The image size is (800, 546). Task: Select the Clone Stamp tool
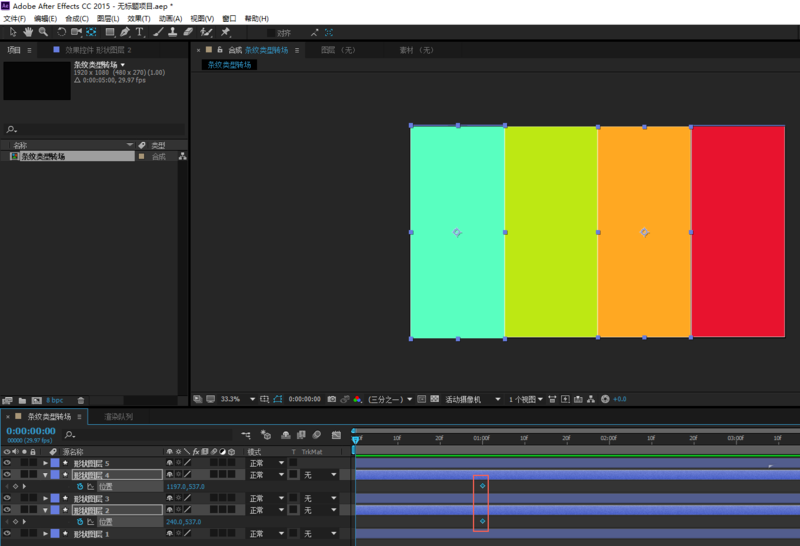coord(173,32)
